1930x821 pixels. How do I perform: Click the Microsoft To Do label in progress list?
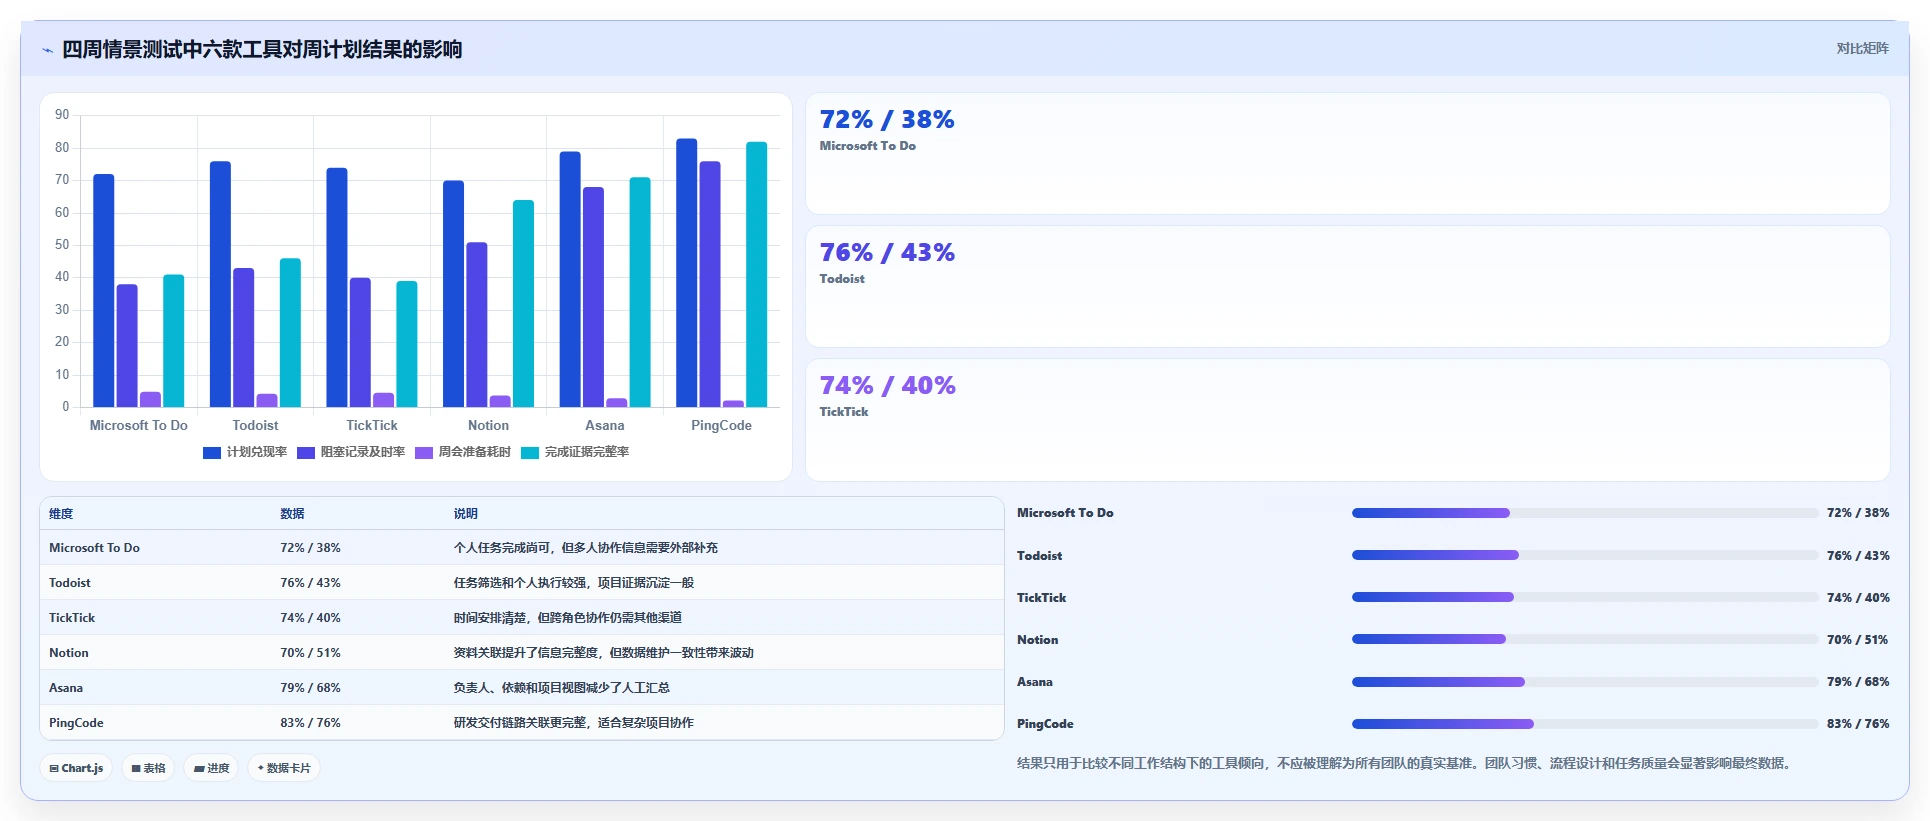click(1065, 513)
